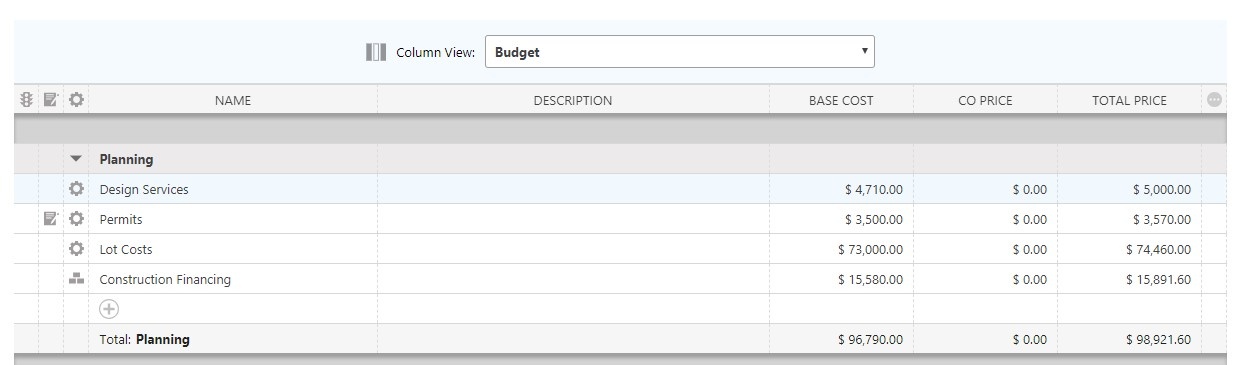Click the column view icon beside the label

[x=376, y=52]
